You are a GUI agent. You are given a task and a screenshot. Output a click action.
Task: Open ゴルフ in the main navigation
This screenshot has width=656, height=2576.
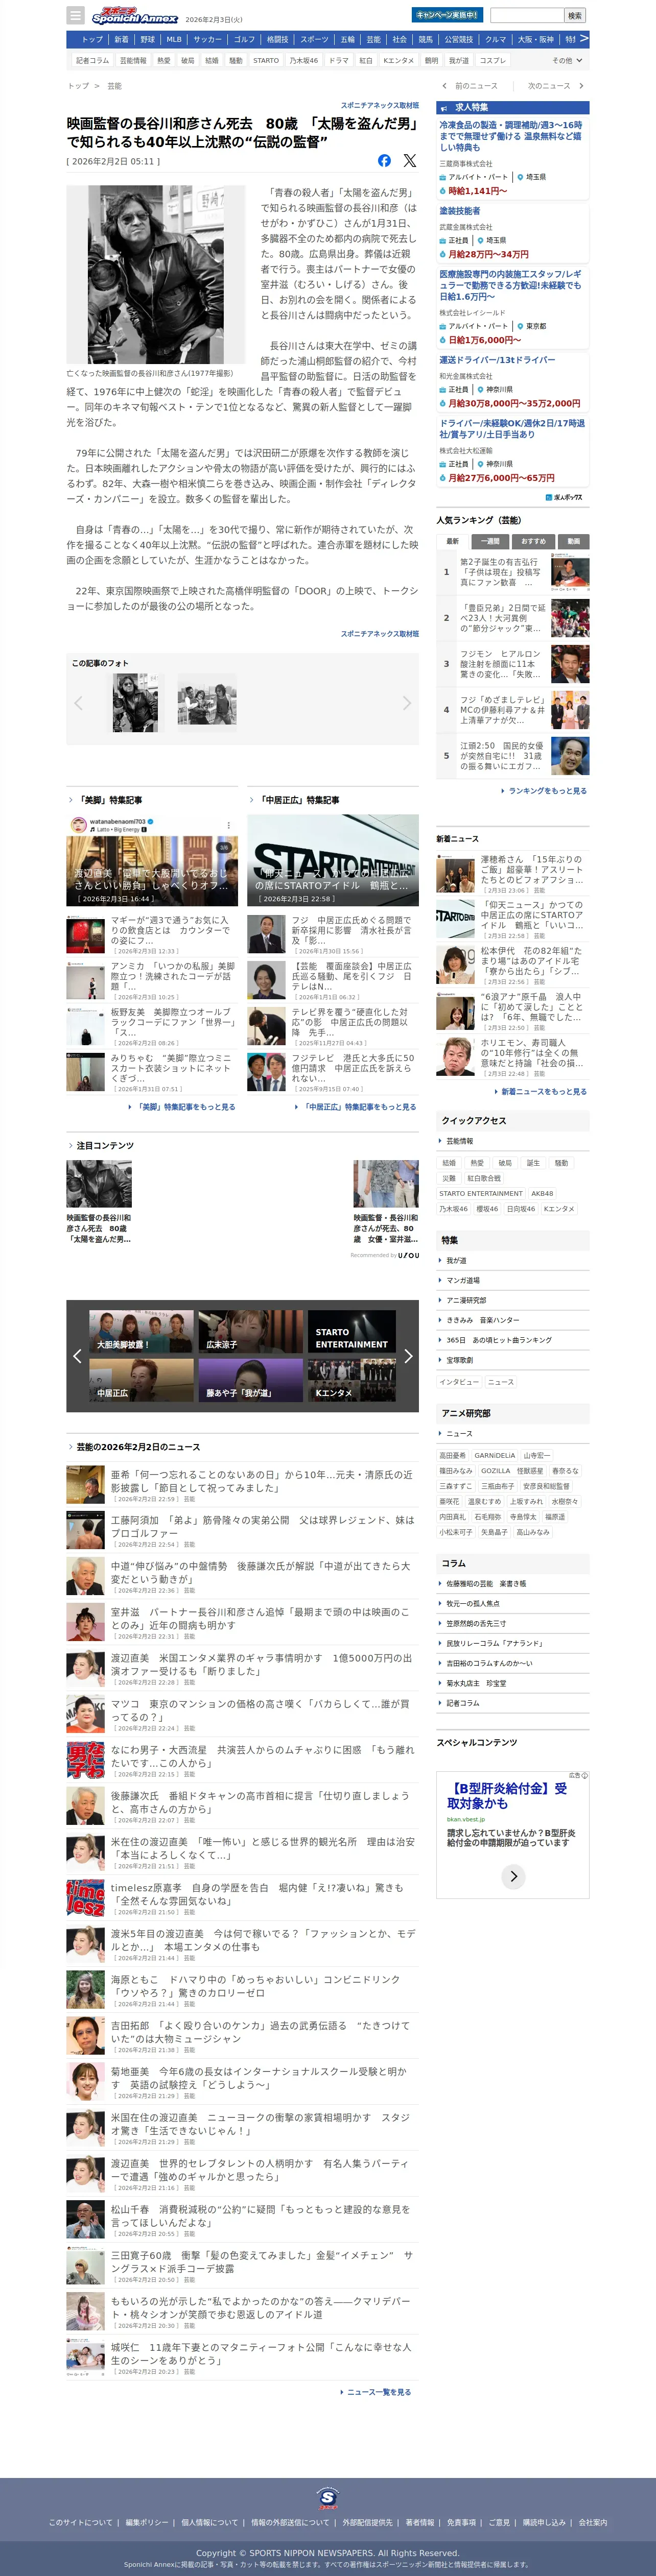pyautogui.click(x=245, y=39)
